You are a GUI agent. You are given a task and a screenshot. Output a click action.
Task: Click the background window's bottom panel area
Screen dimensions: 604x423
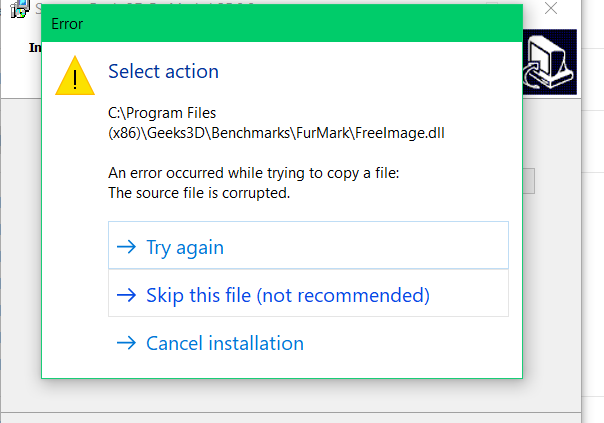pyautogui.click(x=300, y=417)
